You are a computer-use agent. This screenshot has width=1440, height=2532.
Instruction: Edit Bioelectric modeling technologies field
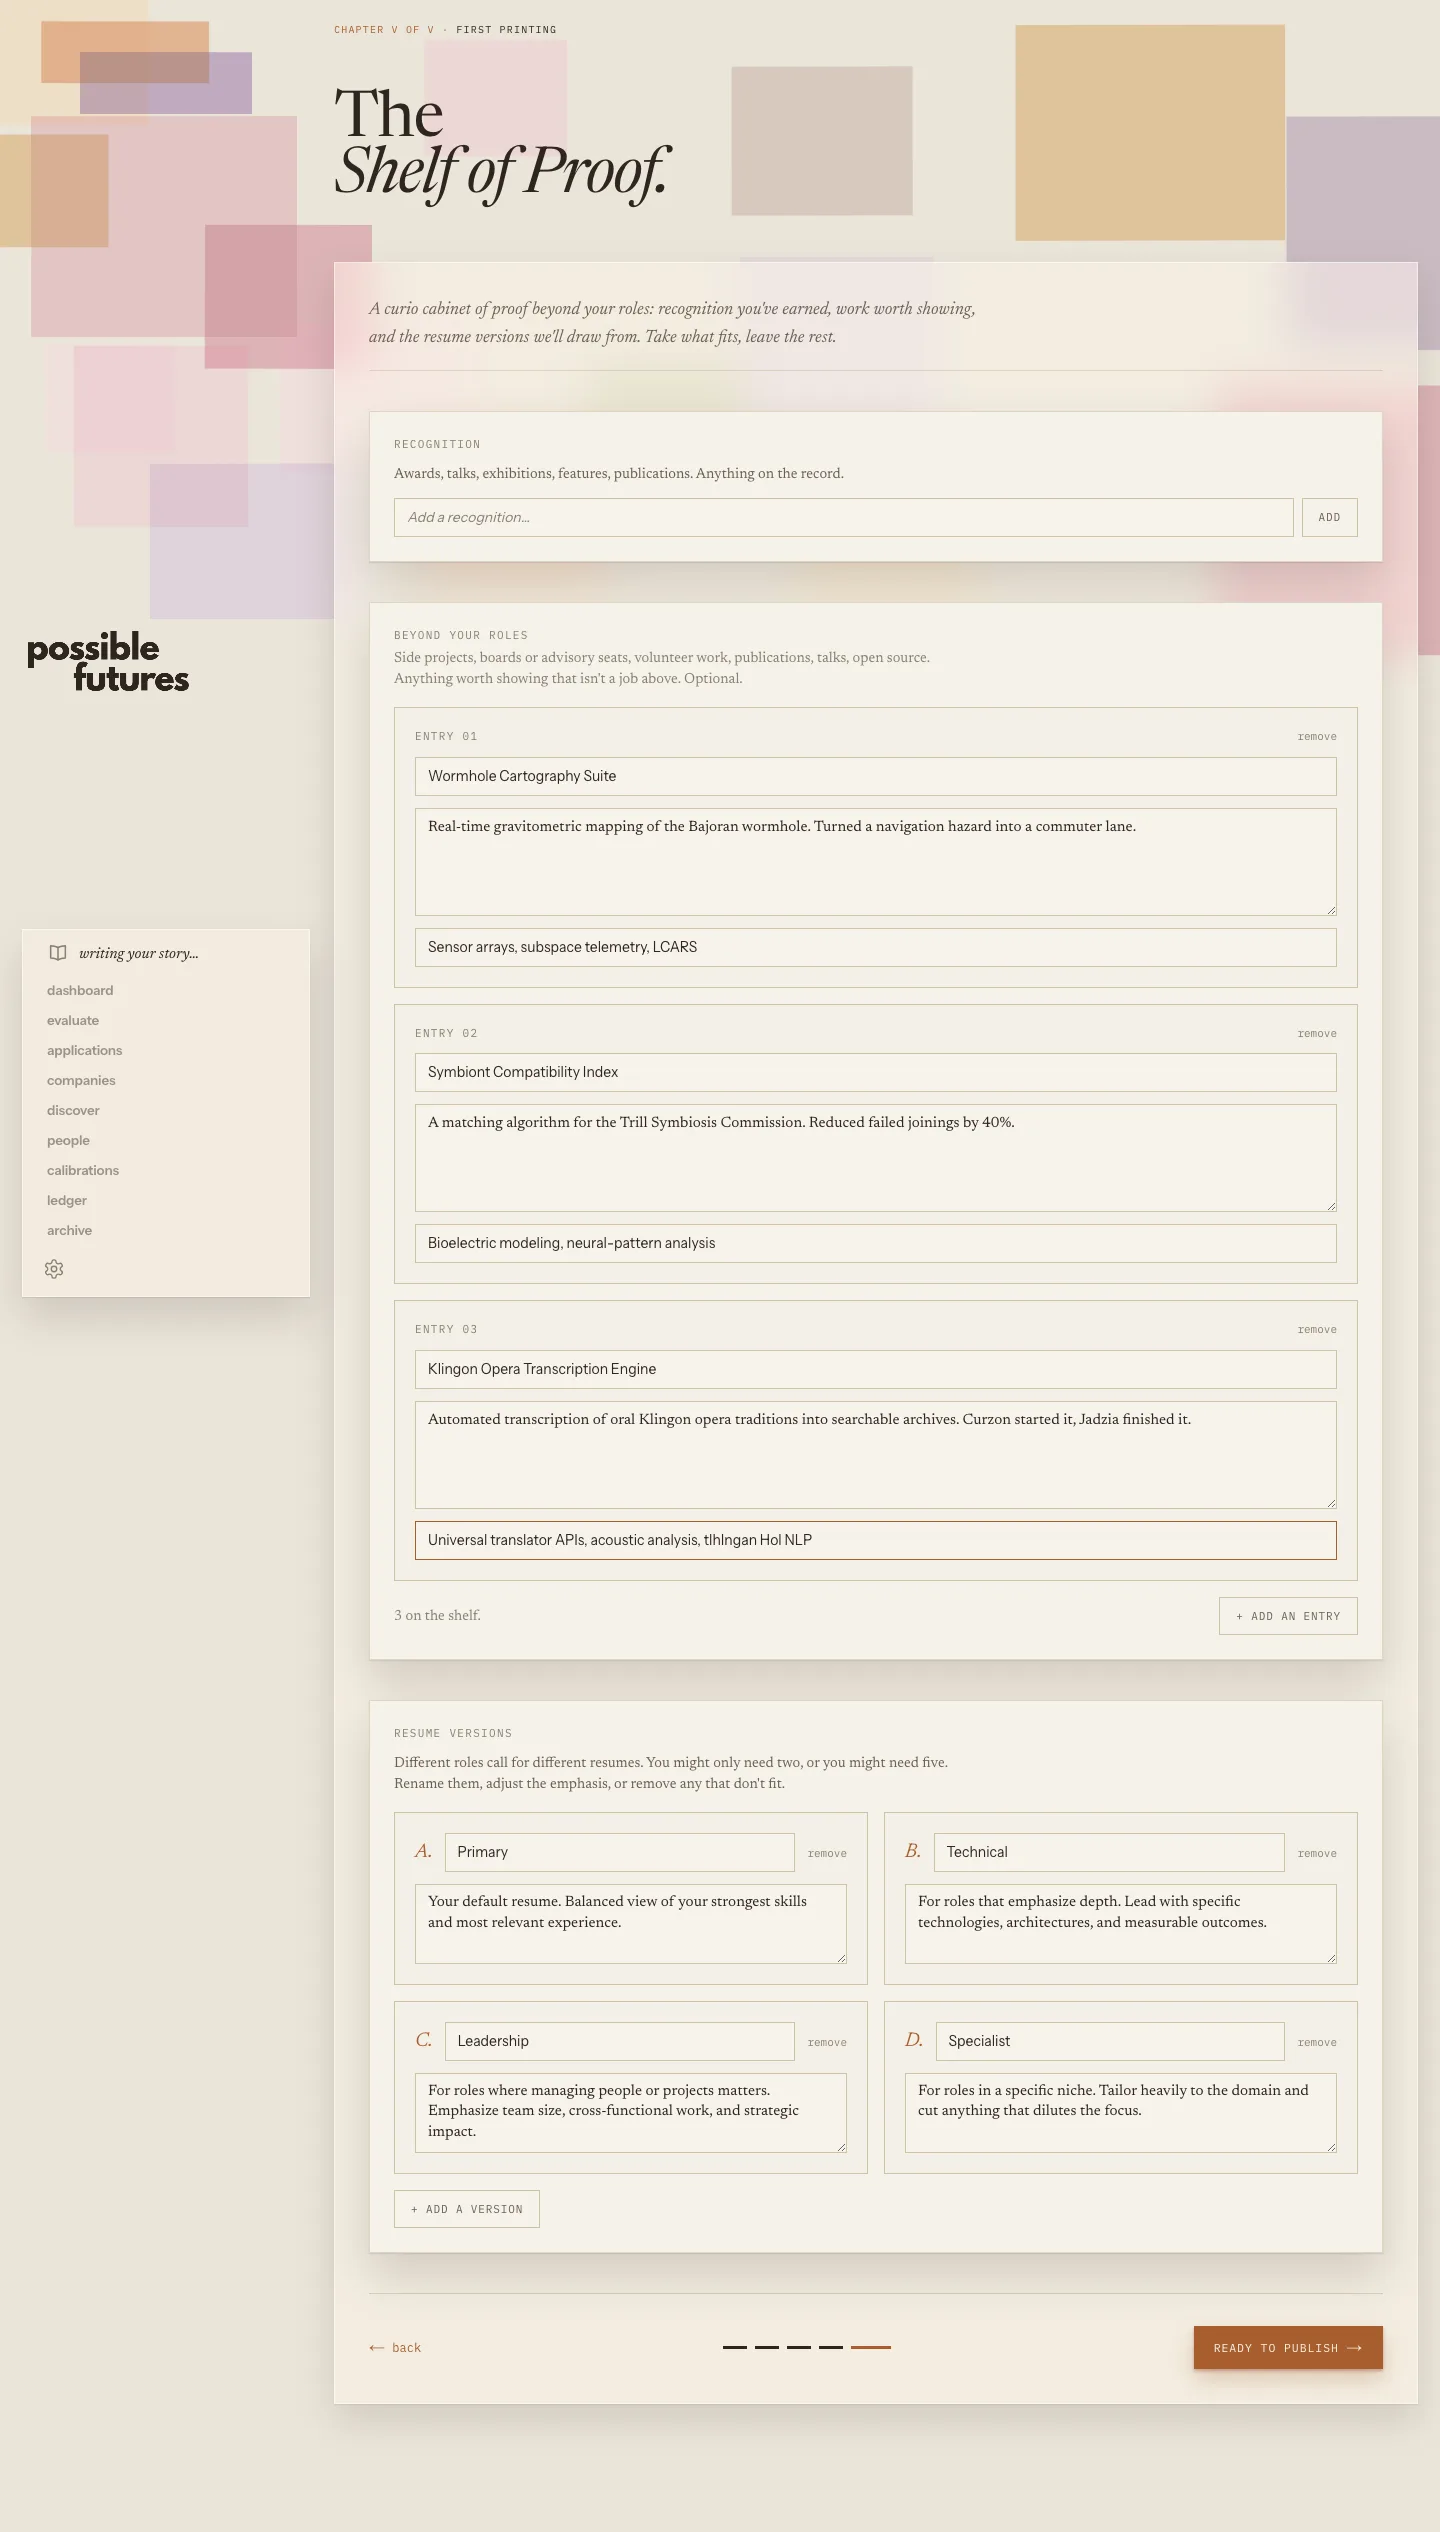tap(875, 1243)
